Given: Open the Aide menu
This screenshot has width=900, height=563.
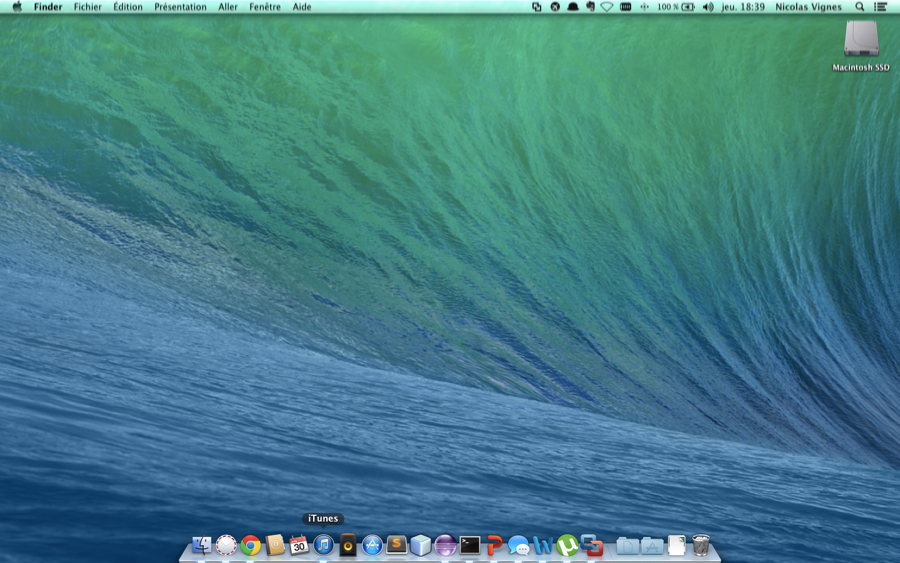Looking at the screenshot, I should [x=302, y=7].
